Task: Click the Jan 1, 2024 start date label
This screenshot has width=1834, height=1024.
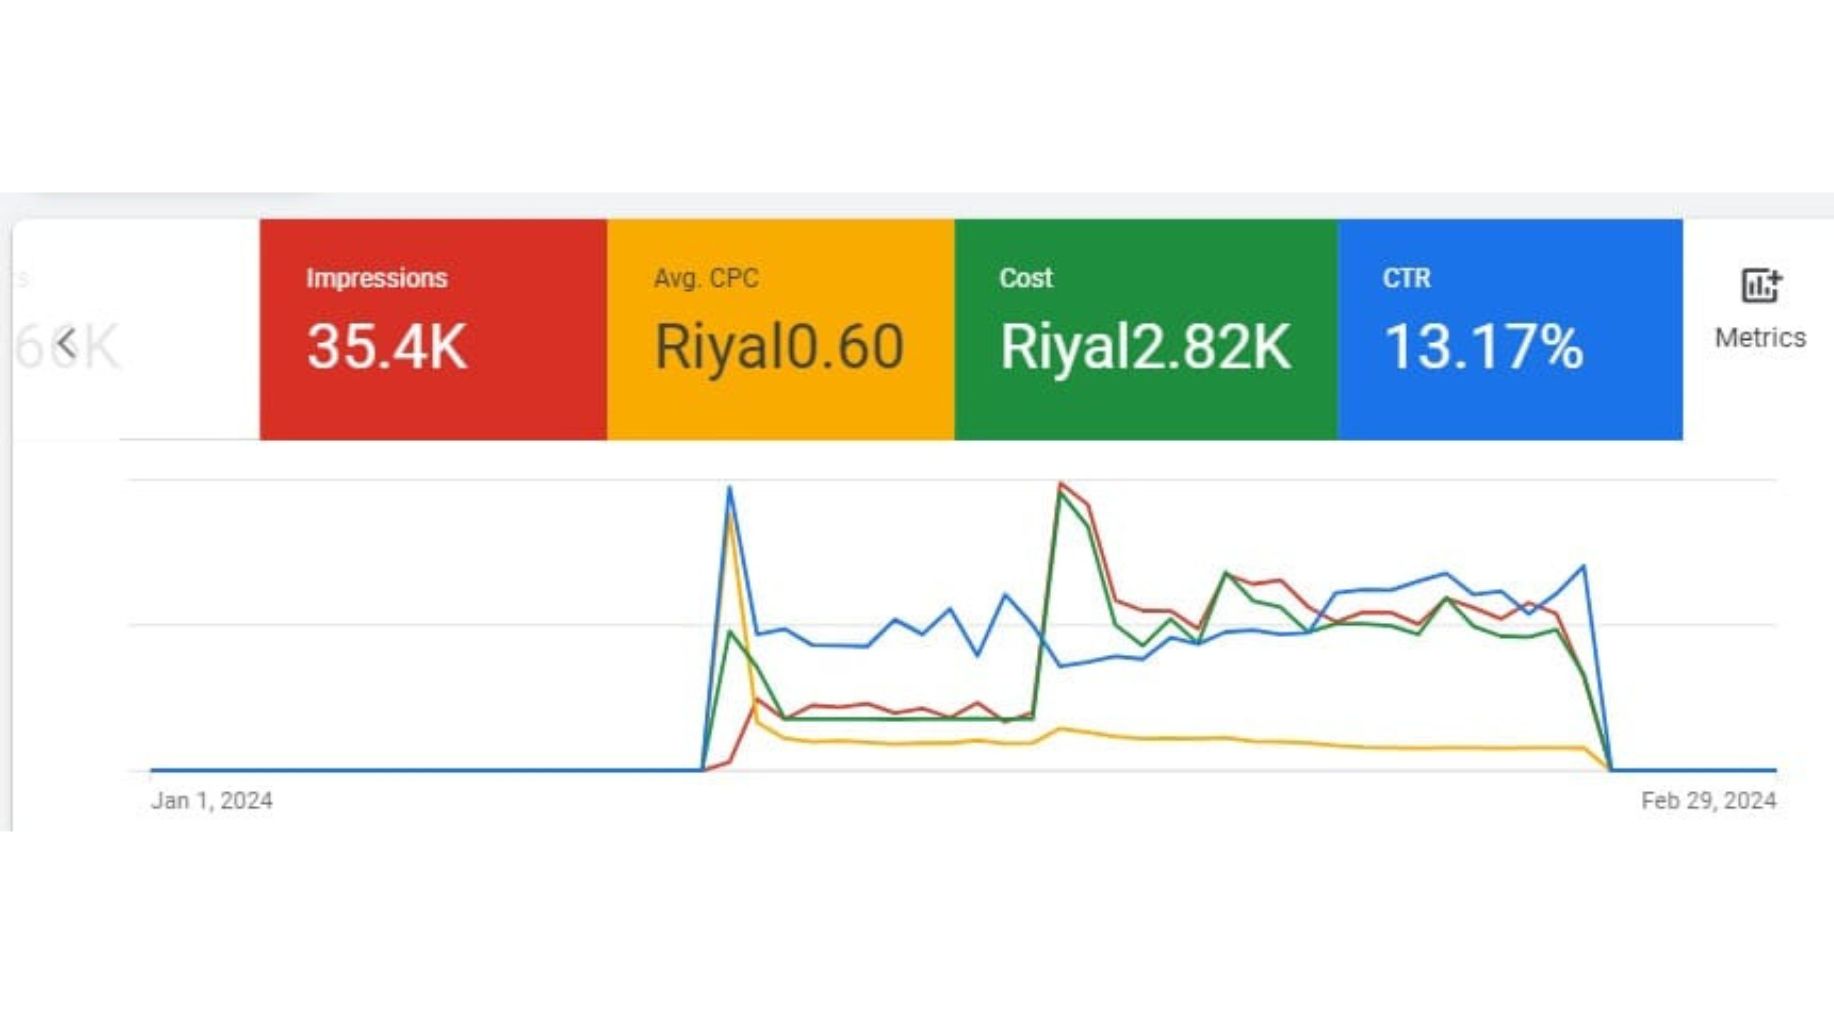Action: pos(212,800)
